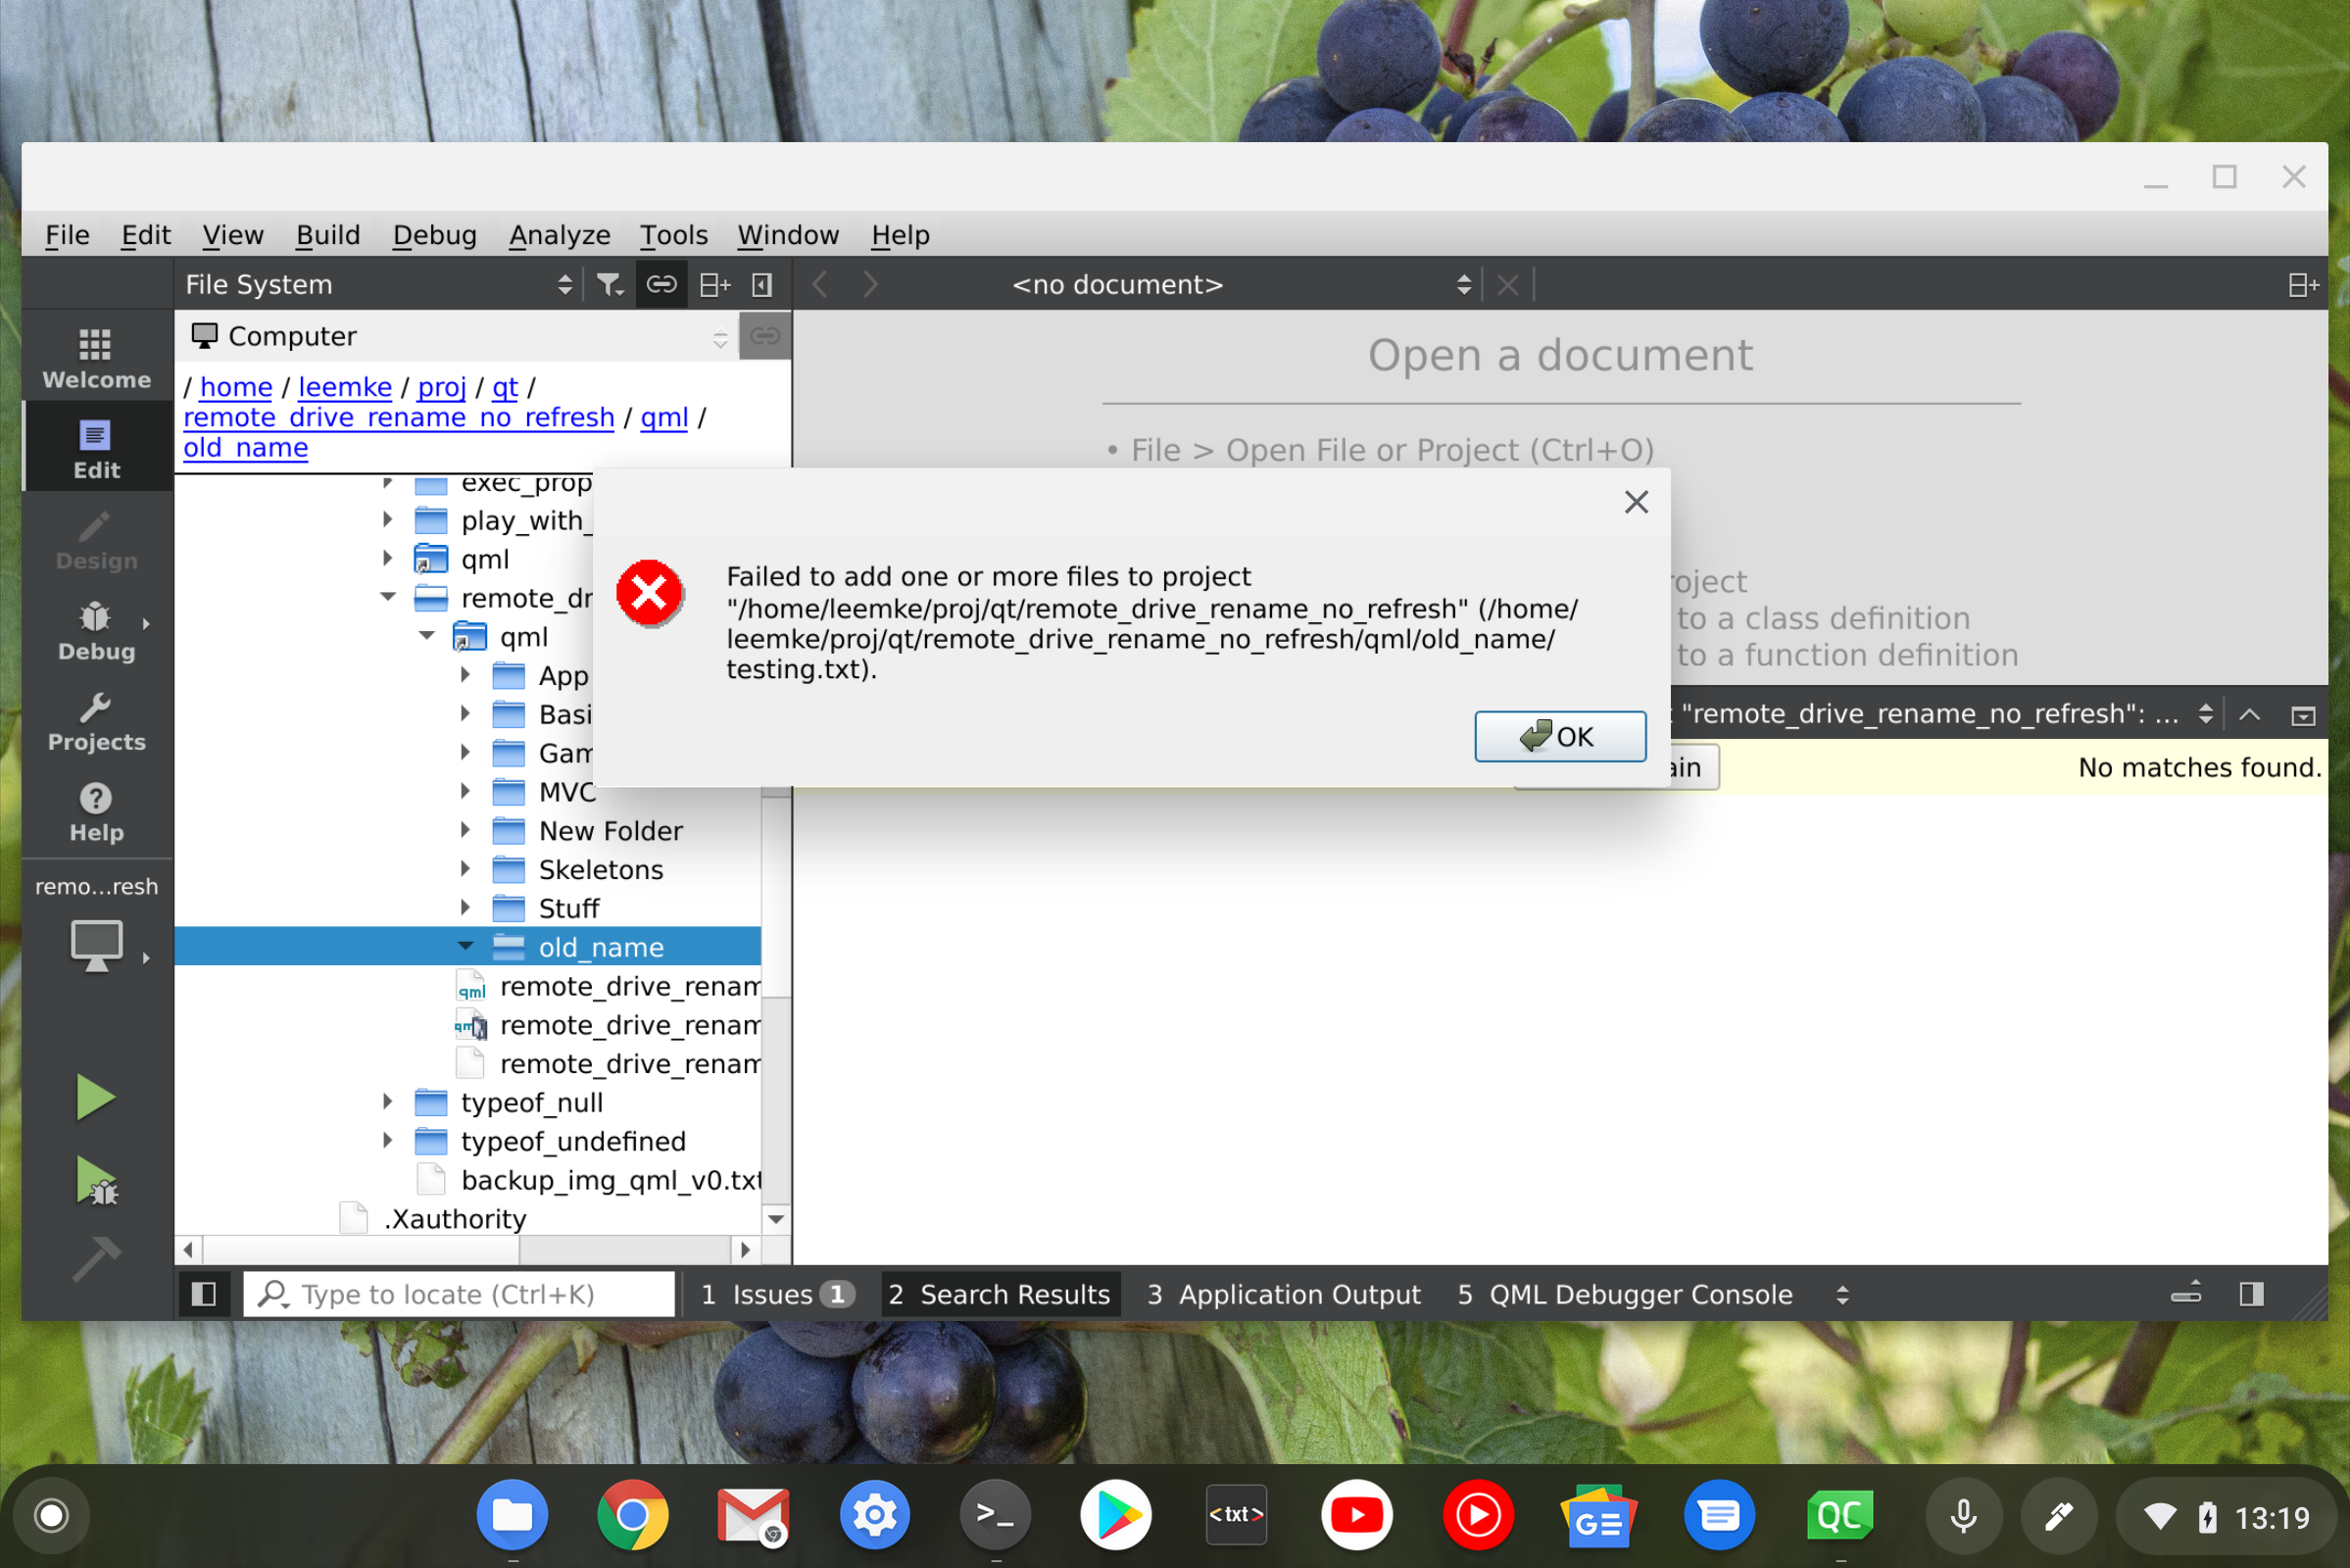Toggle the left sidebar visibility
Screen dimensions: 2350x1568
click(203, 1294)
